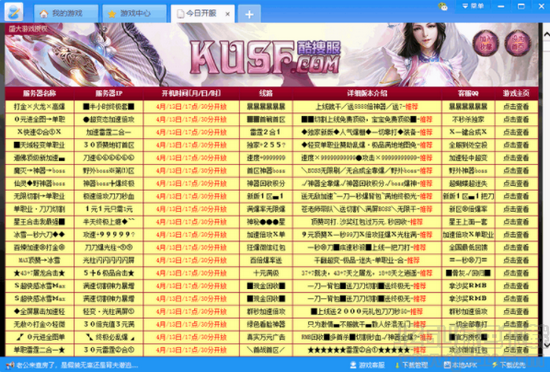Viewport: 550px width, 372px height.
Task: Click the app avatar logo icon
Action: tap(14, 12)
